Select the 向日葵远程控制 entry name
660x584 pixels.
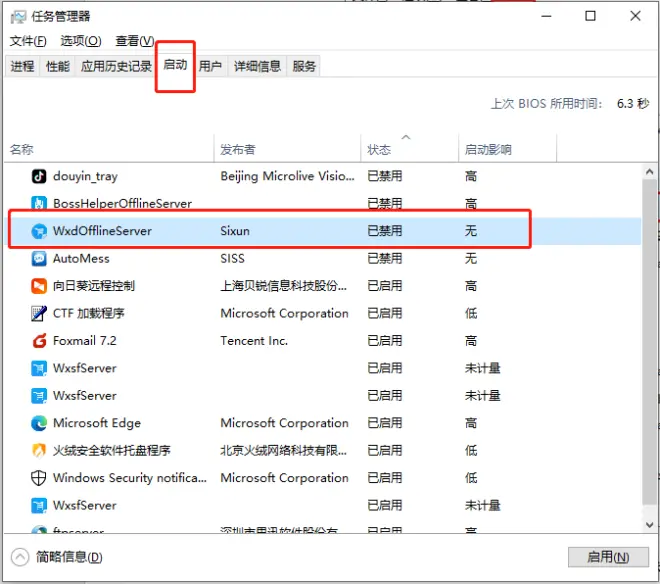tap(94, 286)
